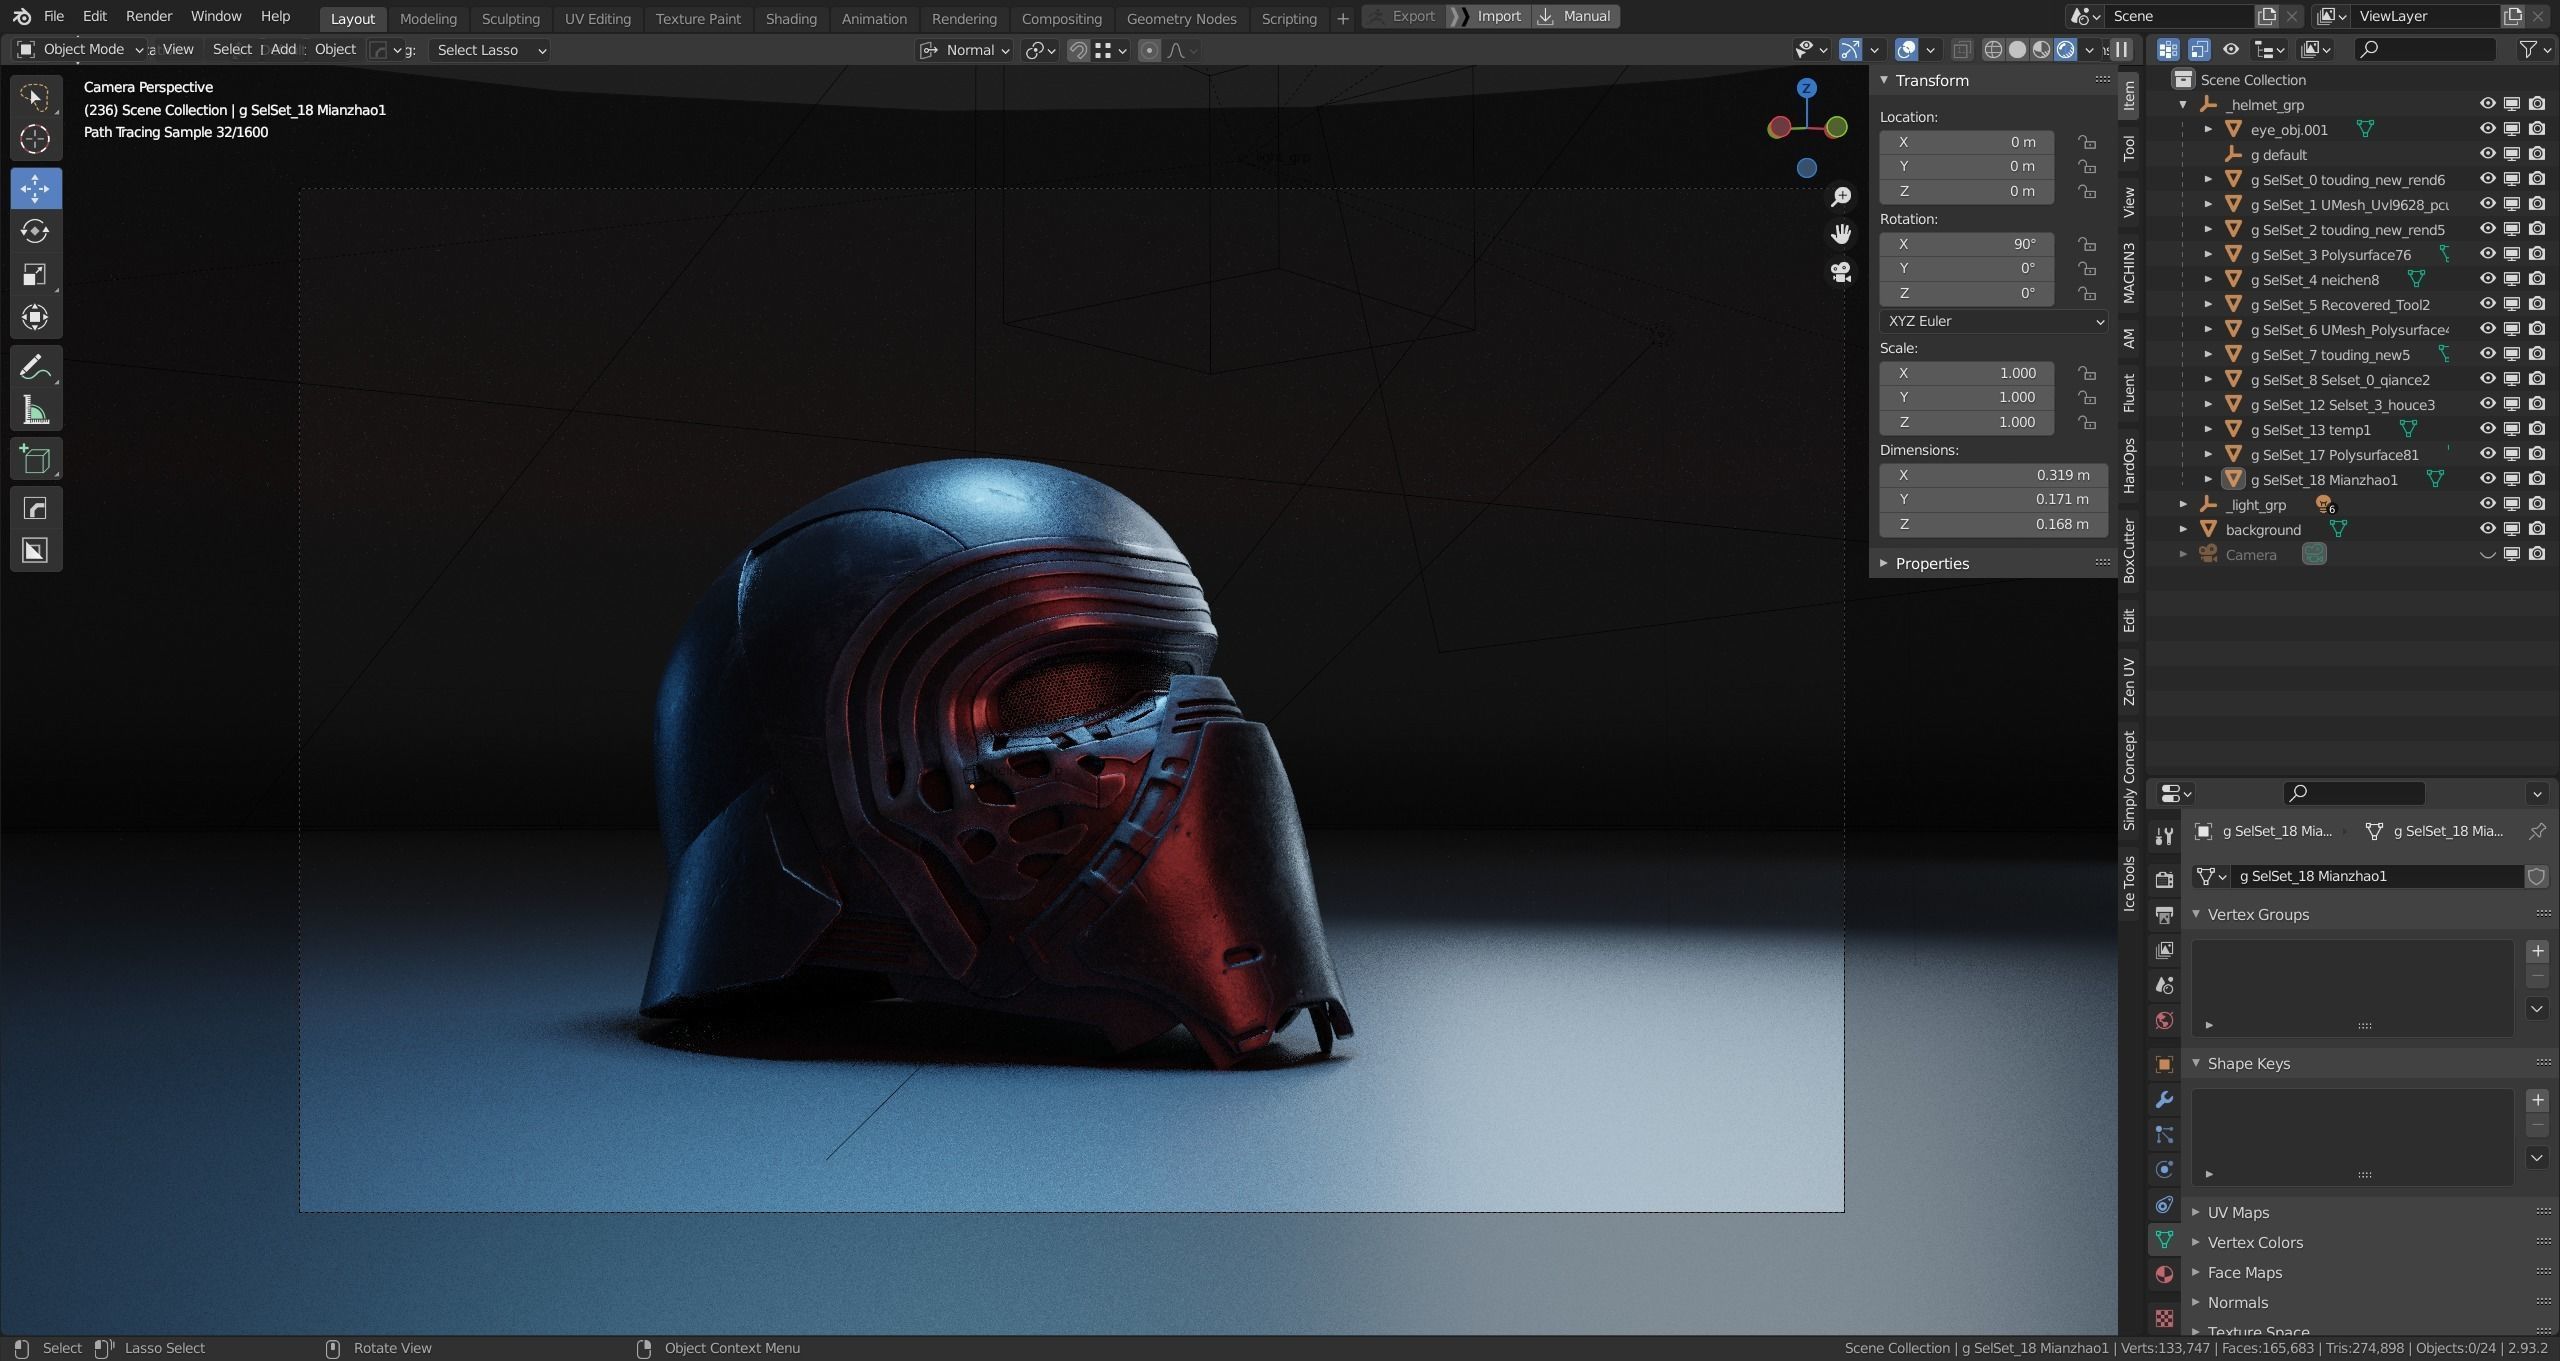This screenshot has width=2560, height=1361.
Task: Collapse the _helmet_grp collection
Action: [x=2183, y=104]
